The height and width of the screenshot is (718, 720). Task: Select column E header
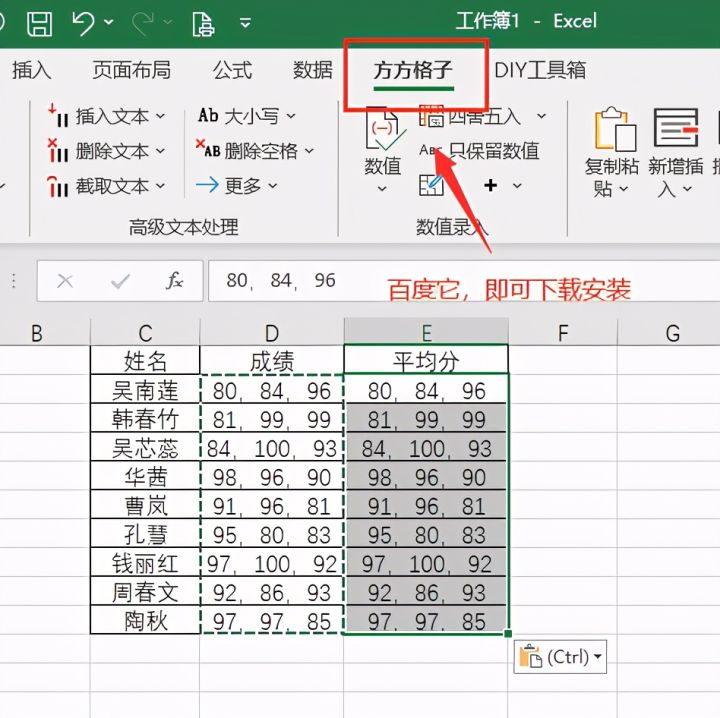click(x=426, y=332)
